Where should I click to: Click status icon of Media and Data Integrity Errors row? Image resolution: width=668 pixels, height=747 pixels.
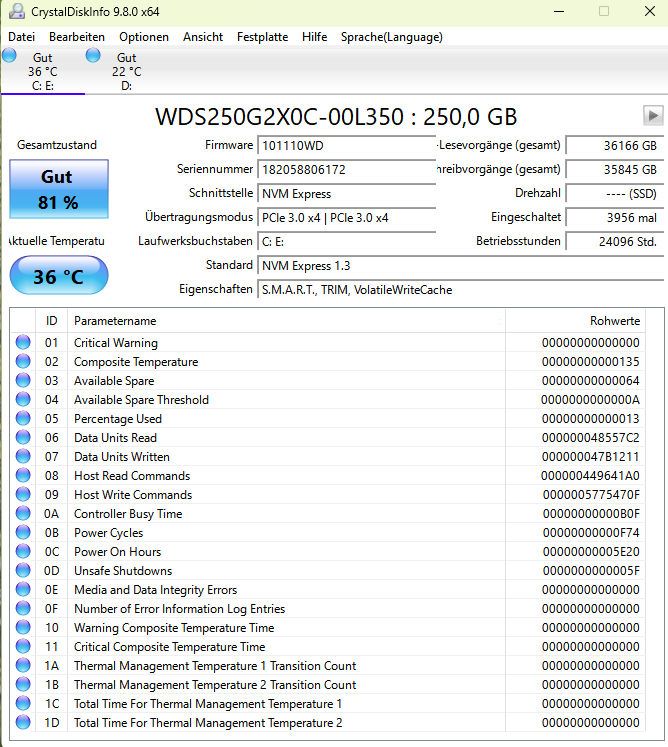tap(23, 589)
